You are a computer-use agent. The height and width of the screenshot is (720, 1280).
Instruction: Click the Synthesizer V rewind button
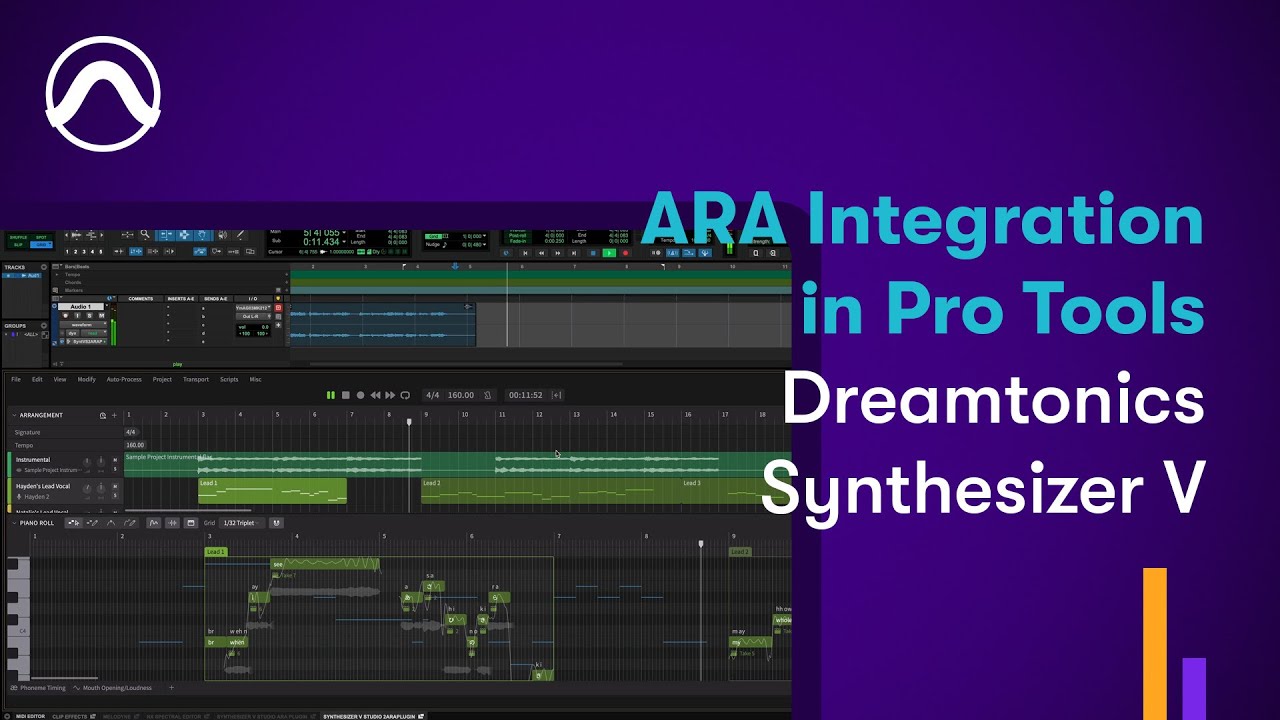pos(375,395)
